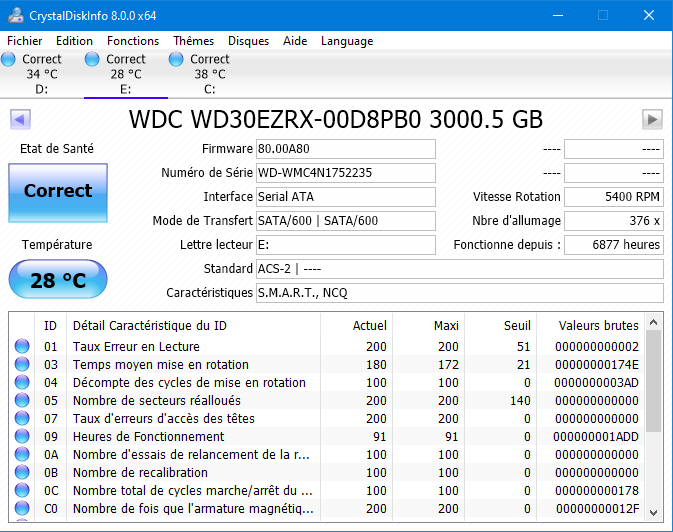Click the Détail Caractéristique du ID header
The height and width of the screenshot is (532, 673).
pos(193,325)
